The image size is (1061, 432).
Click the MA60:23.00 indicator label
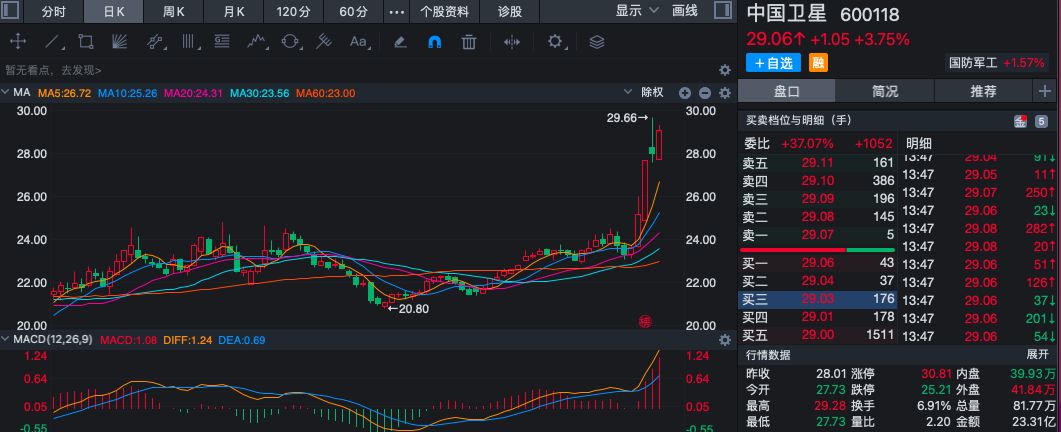[x=325, y=93]
